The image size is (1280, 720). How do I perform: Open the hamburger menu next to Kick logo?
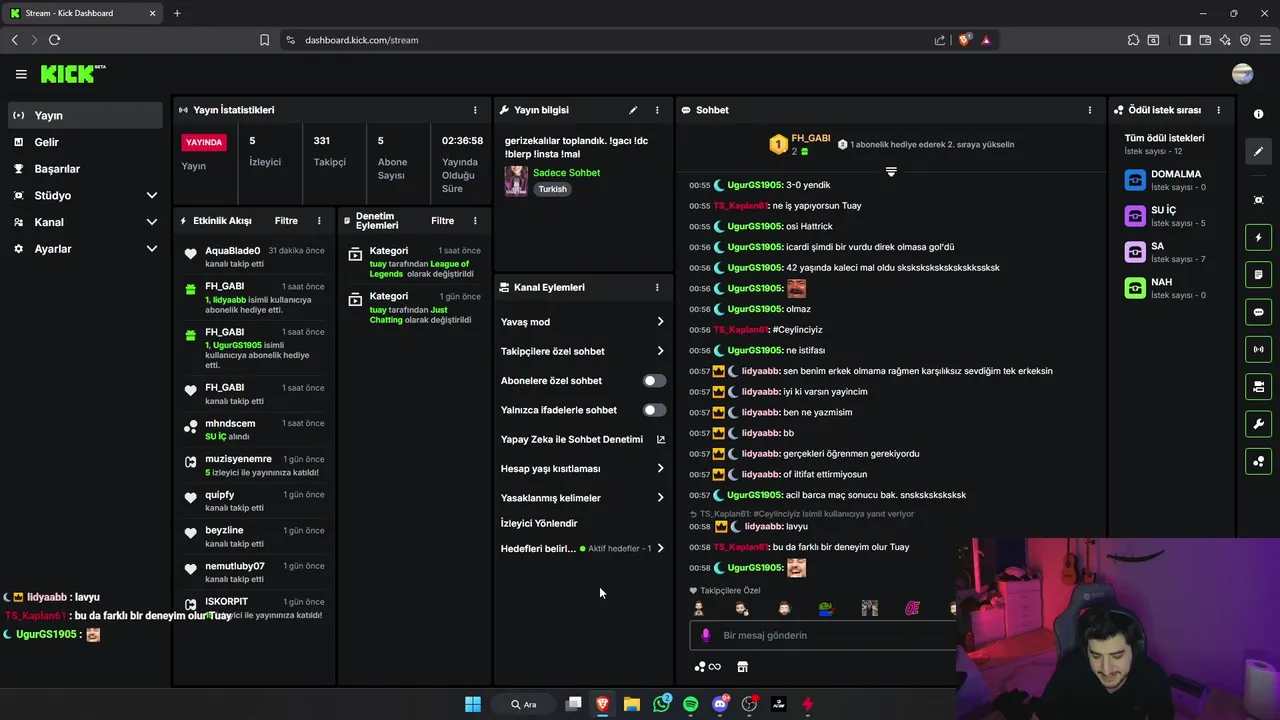point(21,74)
